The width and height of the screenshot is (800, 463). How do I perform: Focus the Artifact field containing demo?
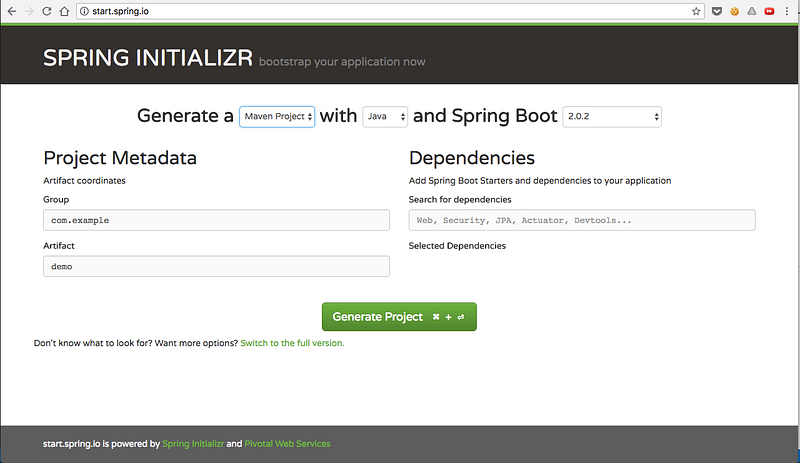click(x=216, y=266)
